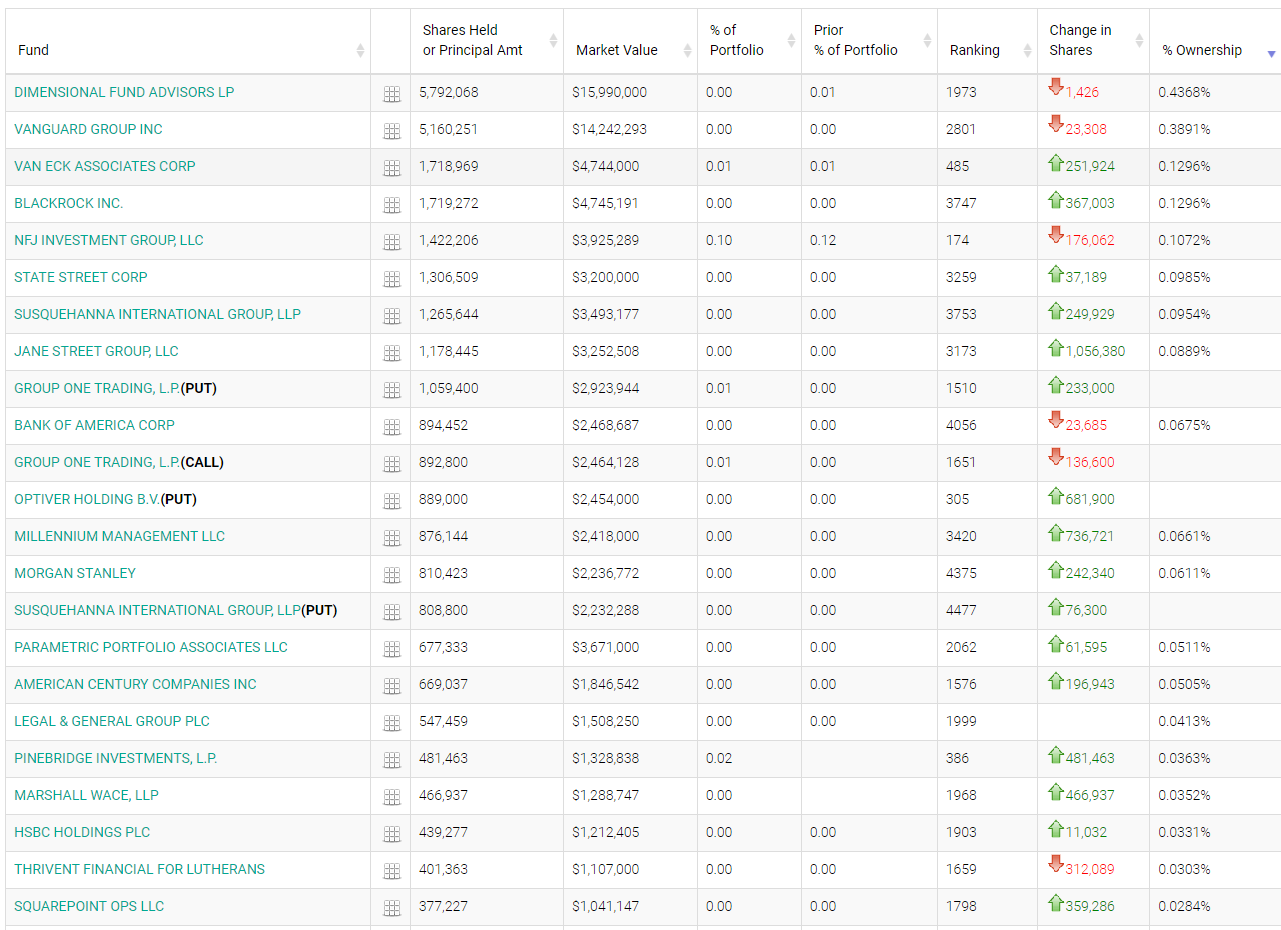Open grid icon for Group One Trading (CALL) row
Viewport: 1281px width, 930px height.
[391, 464]
